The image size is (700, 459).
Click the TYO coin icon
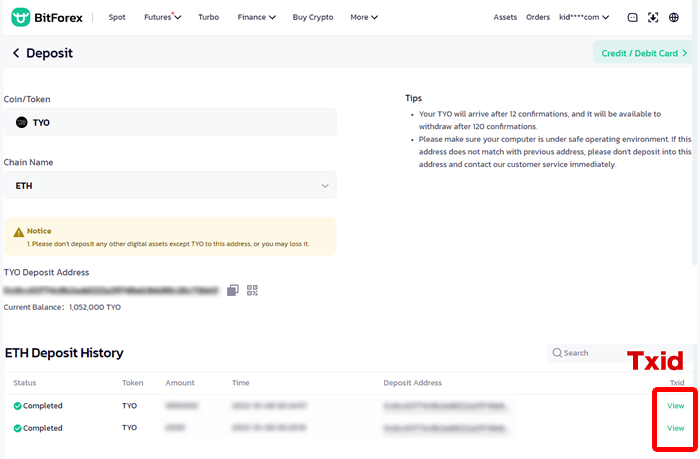point(21,122)
